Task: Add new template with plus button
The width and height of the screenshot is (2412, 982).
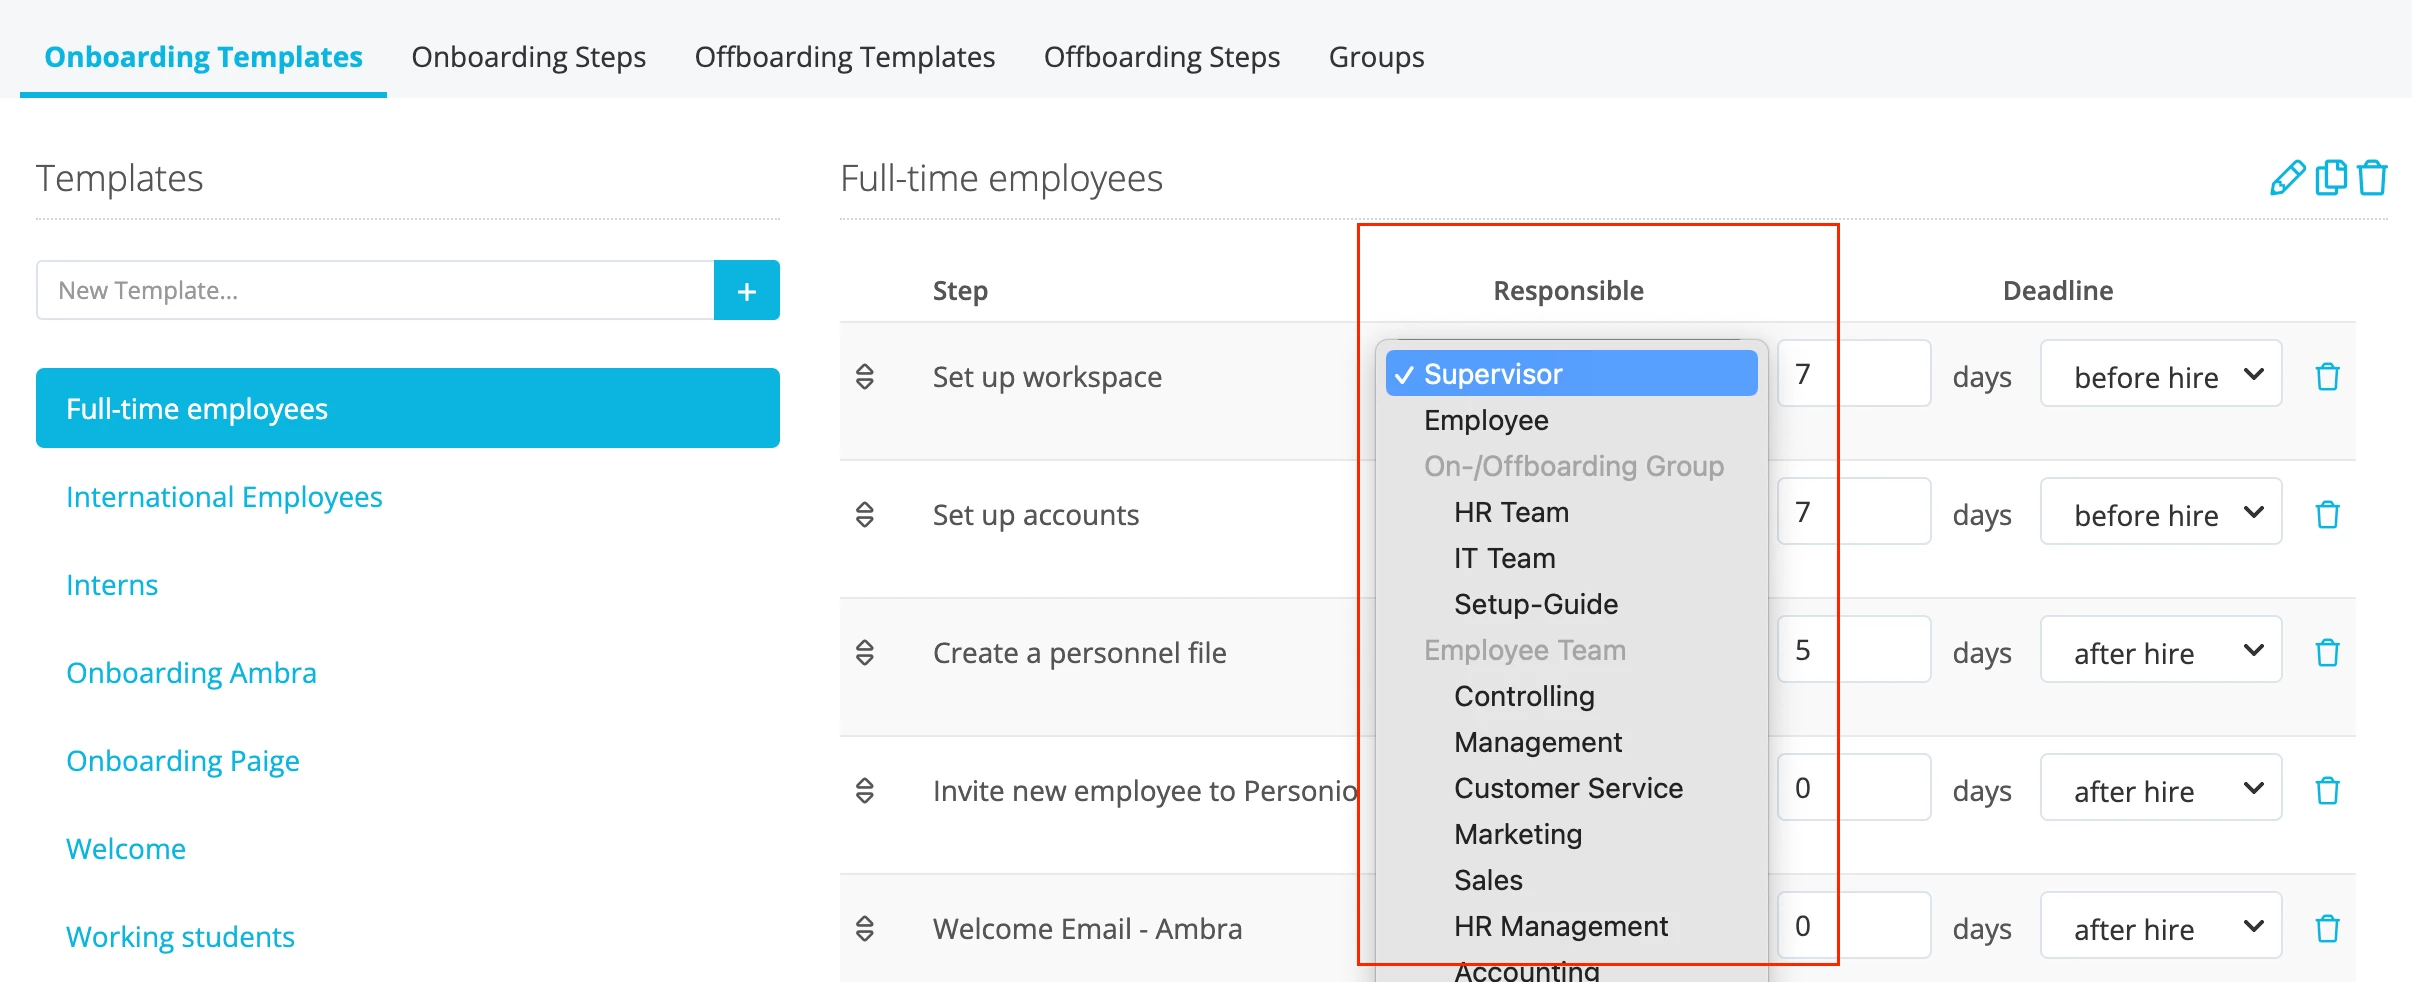Action: tap(746, 290)
